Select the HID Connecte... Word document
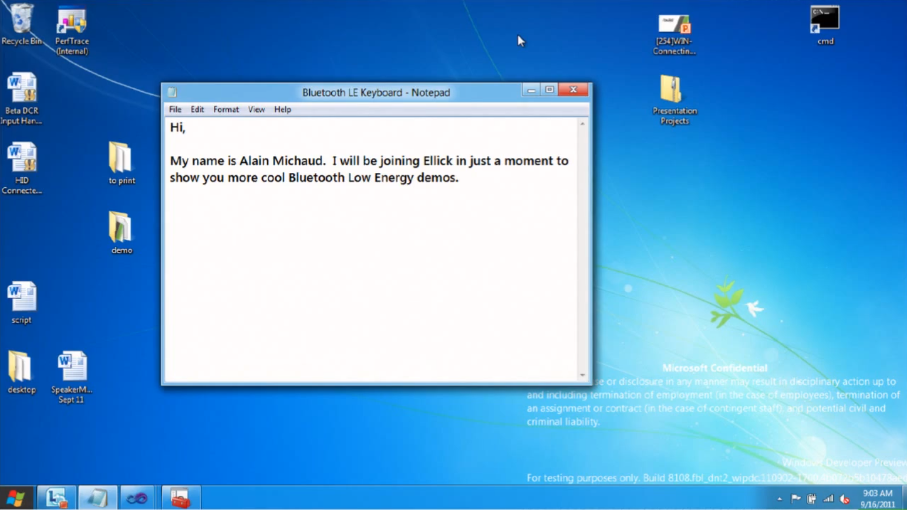 [x=21, y=168]
